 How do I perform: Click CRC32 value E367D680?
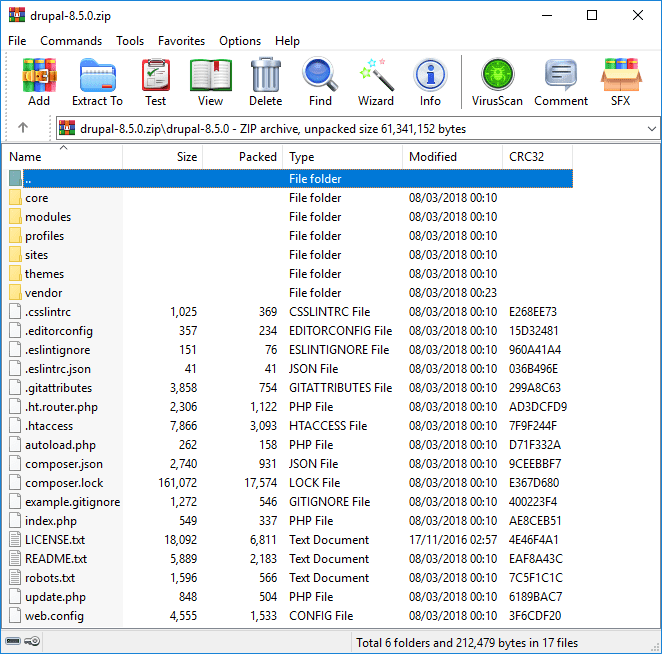click(534, 483)
